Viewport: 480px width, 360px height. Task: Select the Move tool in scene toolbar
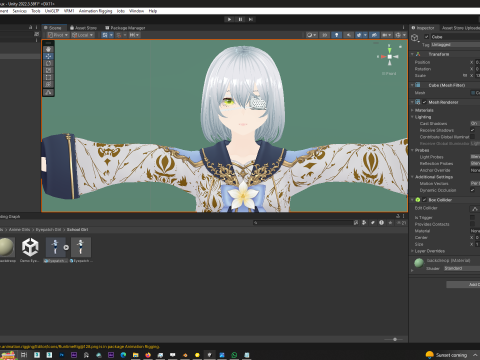pos(48,56)
